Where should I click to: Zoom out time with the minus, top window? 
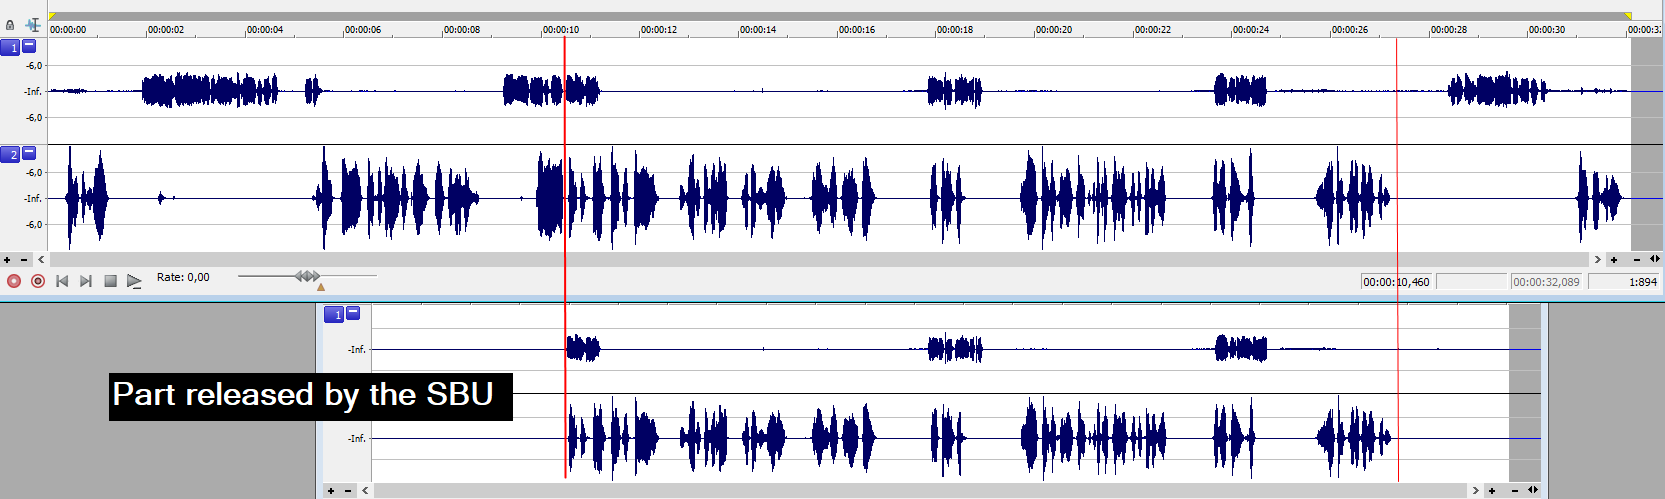(1637, 260)
